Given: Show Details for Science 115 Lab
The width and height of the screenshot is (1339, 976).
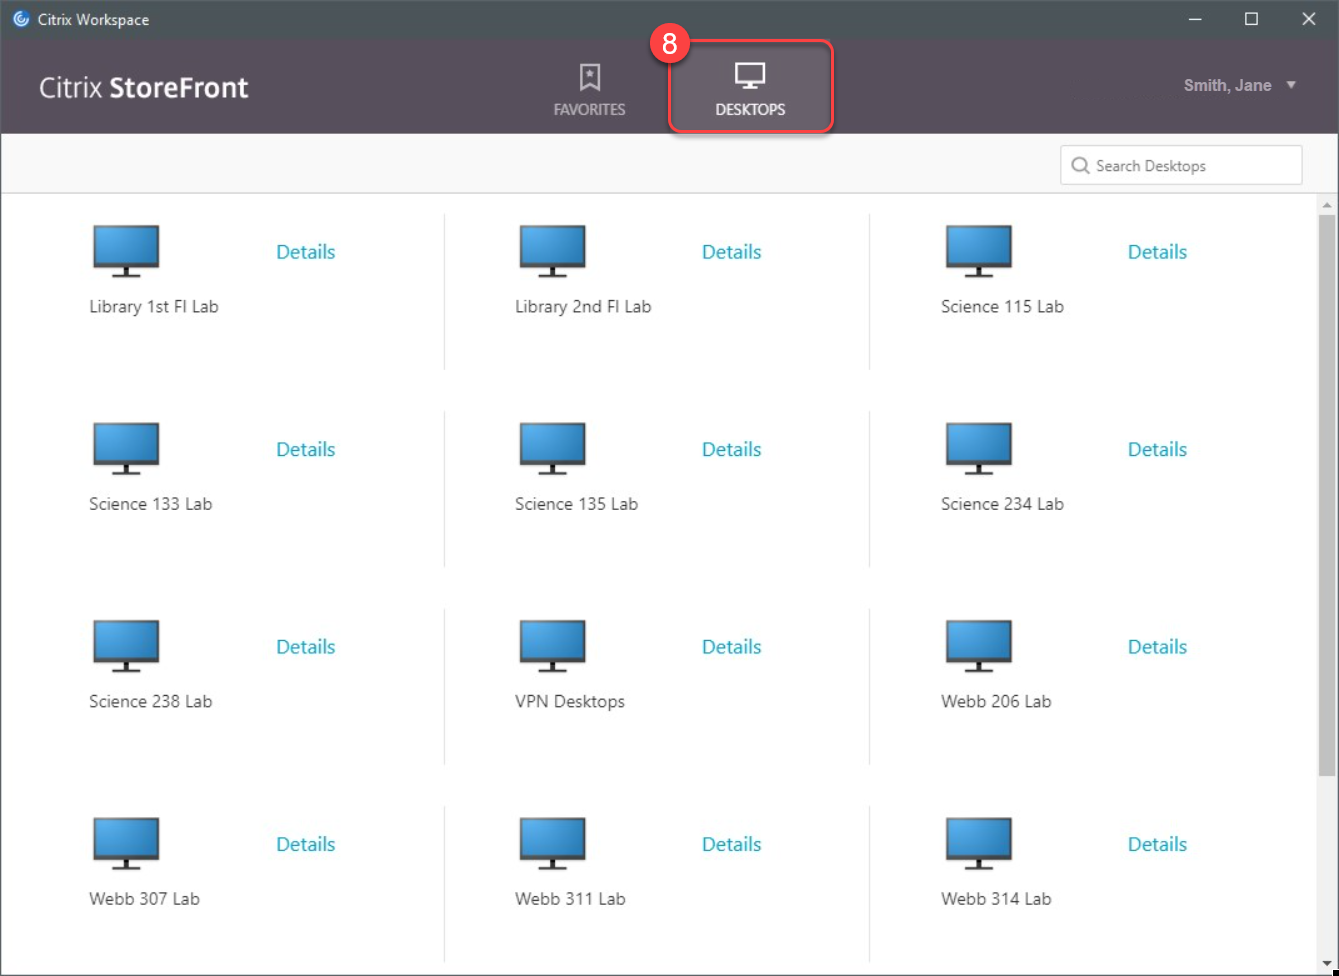Looking at the screenshot, I should (1157, 252).
